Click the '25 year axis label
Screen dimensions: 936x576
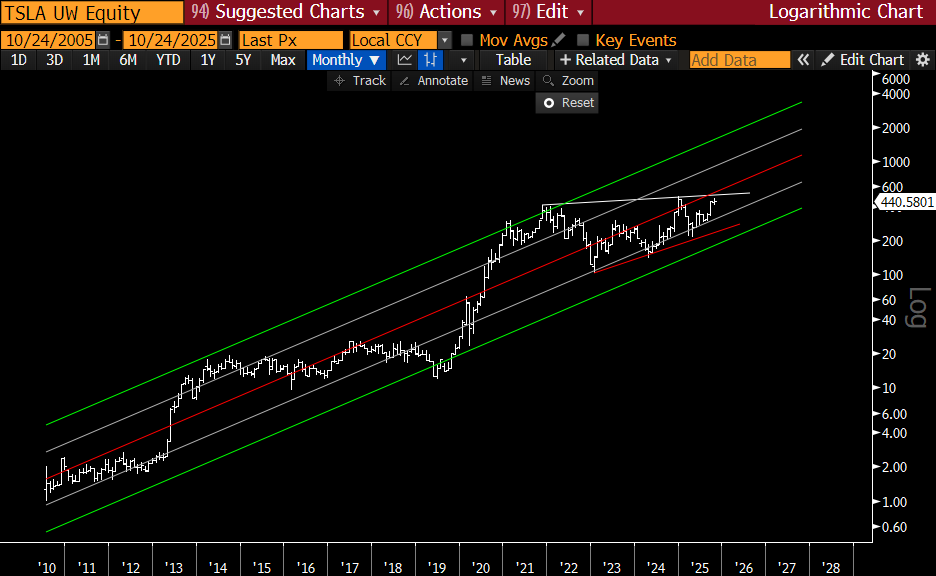tap(699, 568)
